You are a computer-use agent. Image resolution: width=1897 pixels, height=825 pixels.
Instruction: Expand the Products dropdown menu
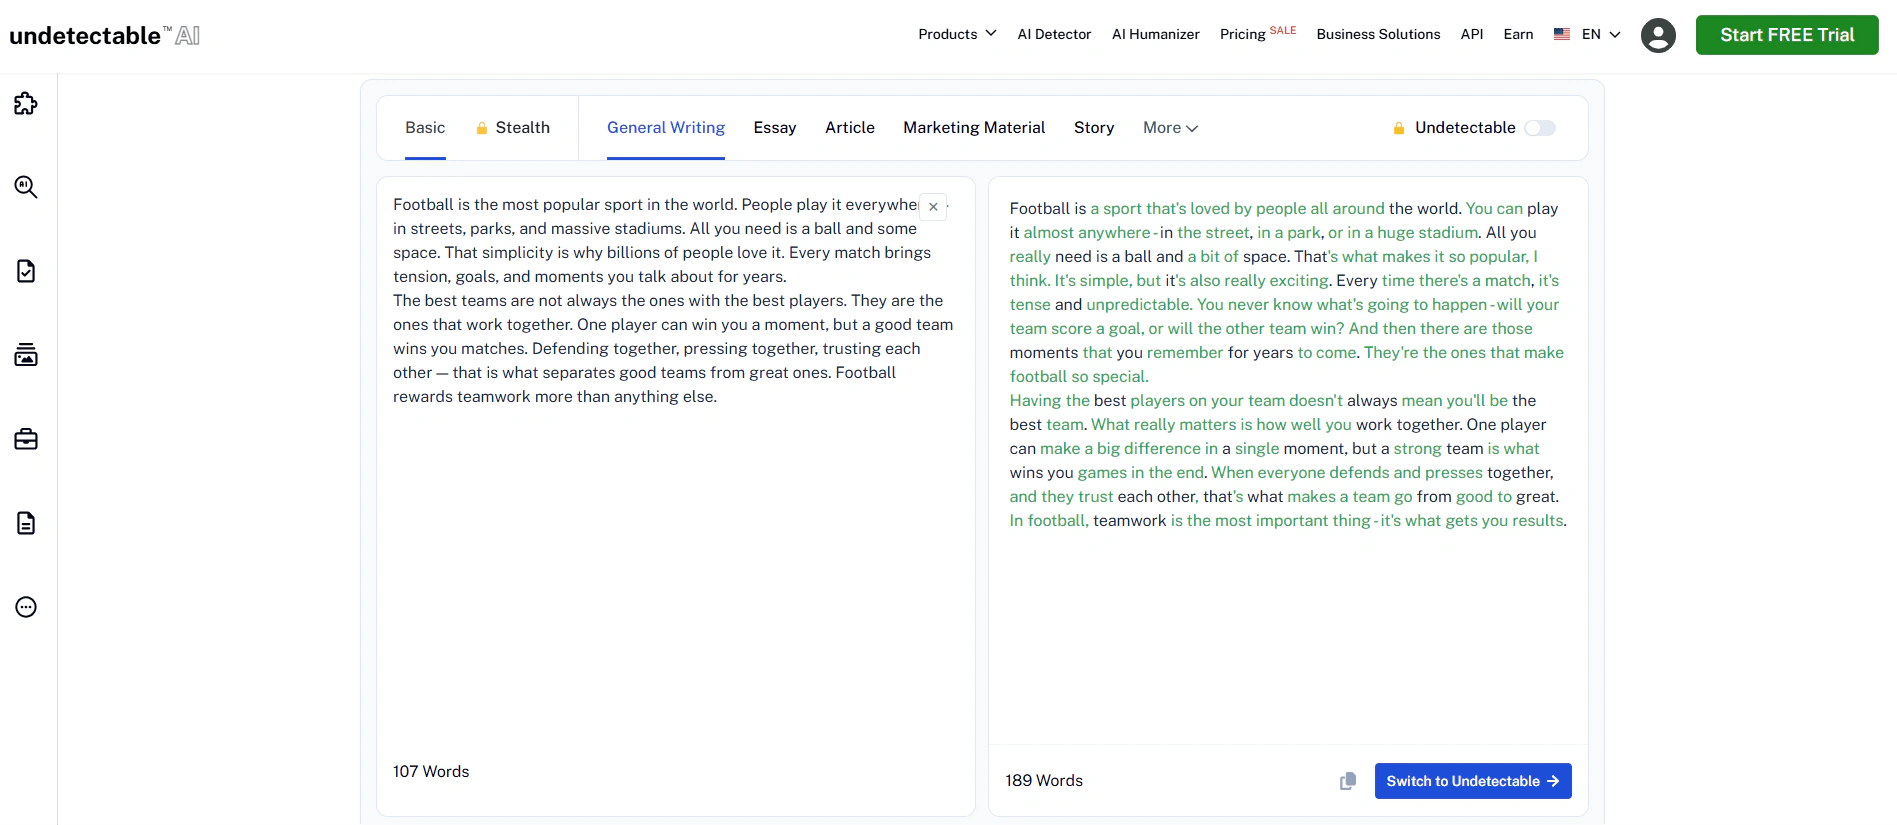point(957,34)
